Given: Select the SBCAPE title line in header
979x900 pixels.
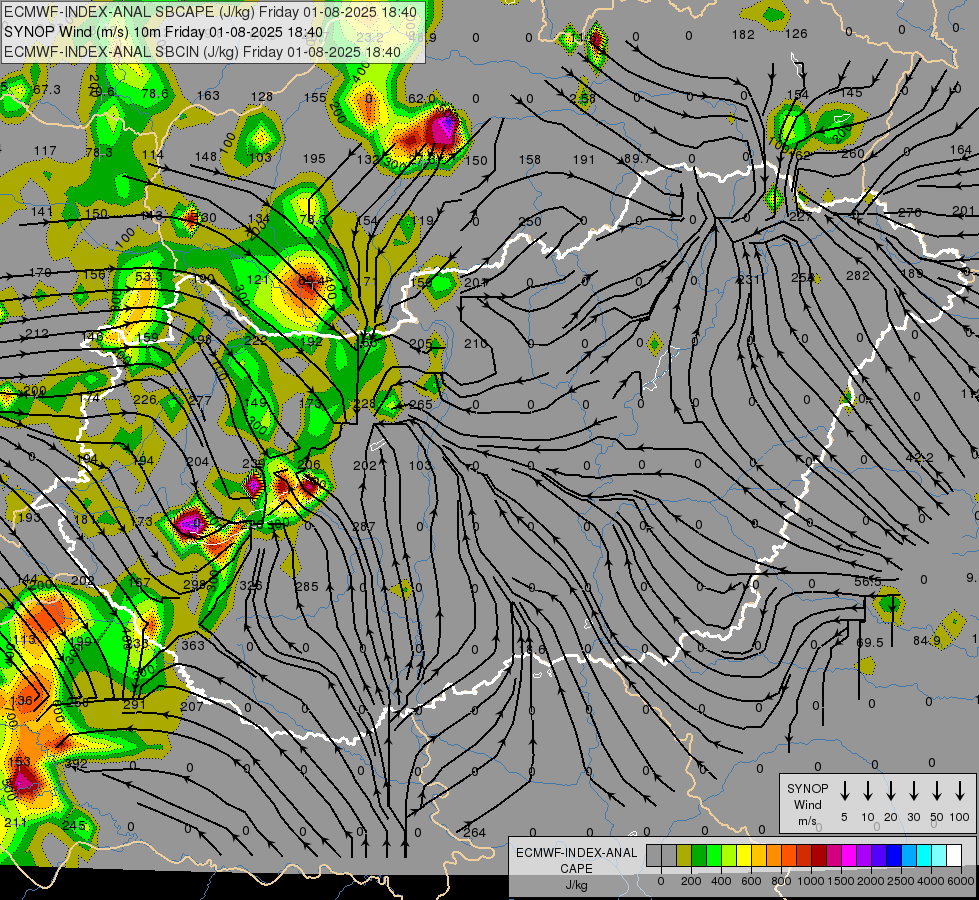Looking at the screenshot, I should click(x=210, y=12).
